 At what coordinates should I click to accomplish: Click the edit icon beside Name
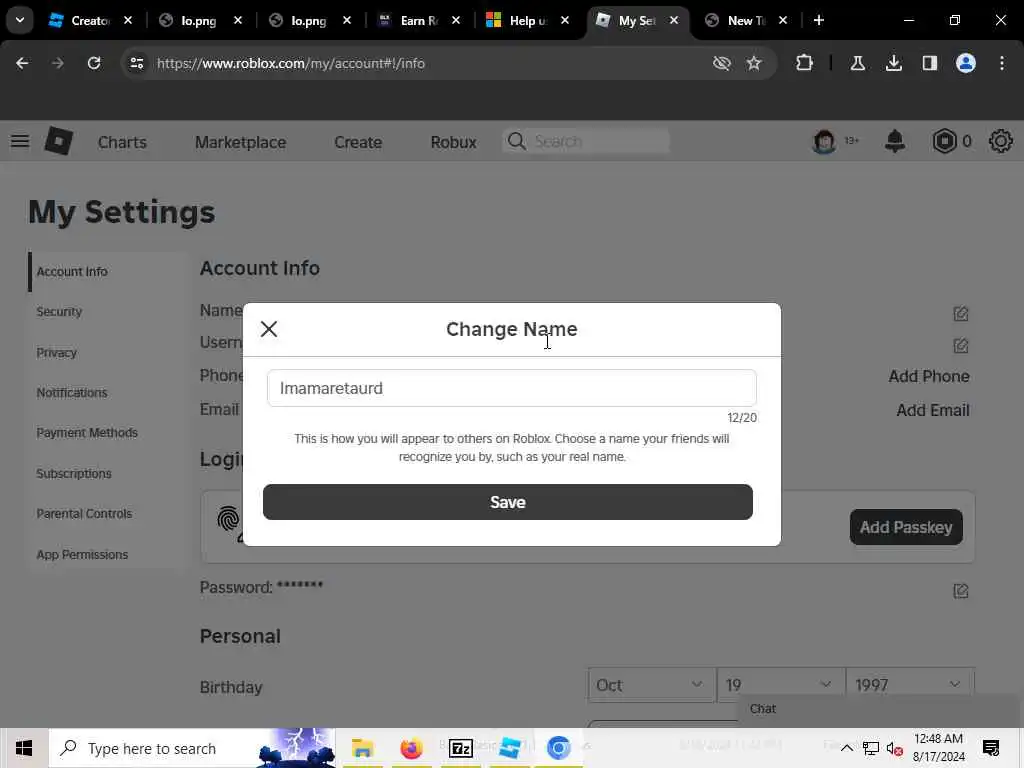coord(961,313)
